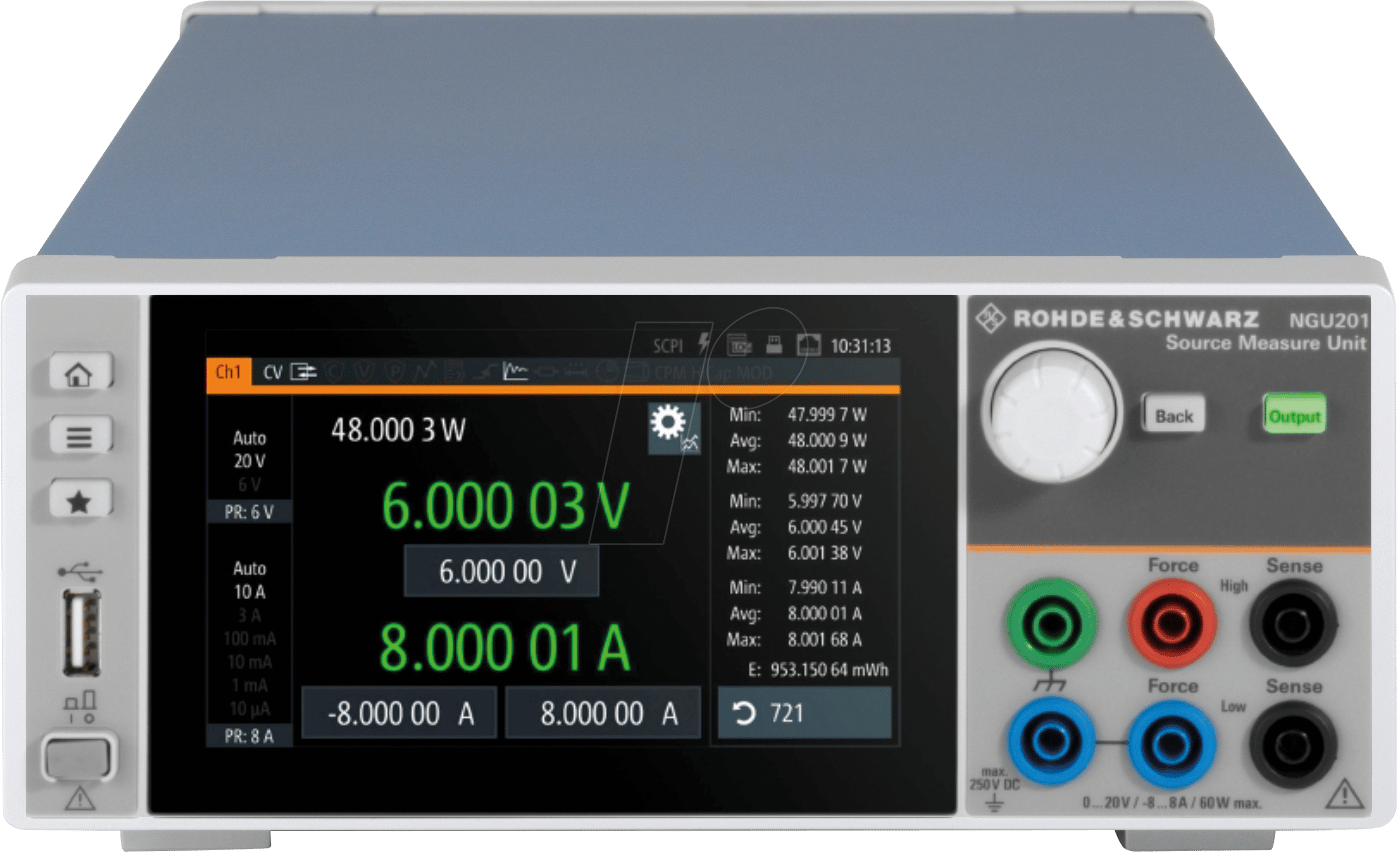Tap the lightning bolt status icon

(704, 344)
